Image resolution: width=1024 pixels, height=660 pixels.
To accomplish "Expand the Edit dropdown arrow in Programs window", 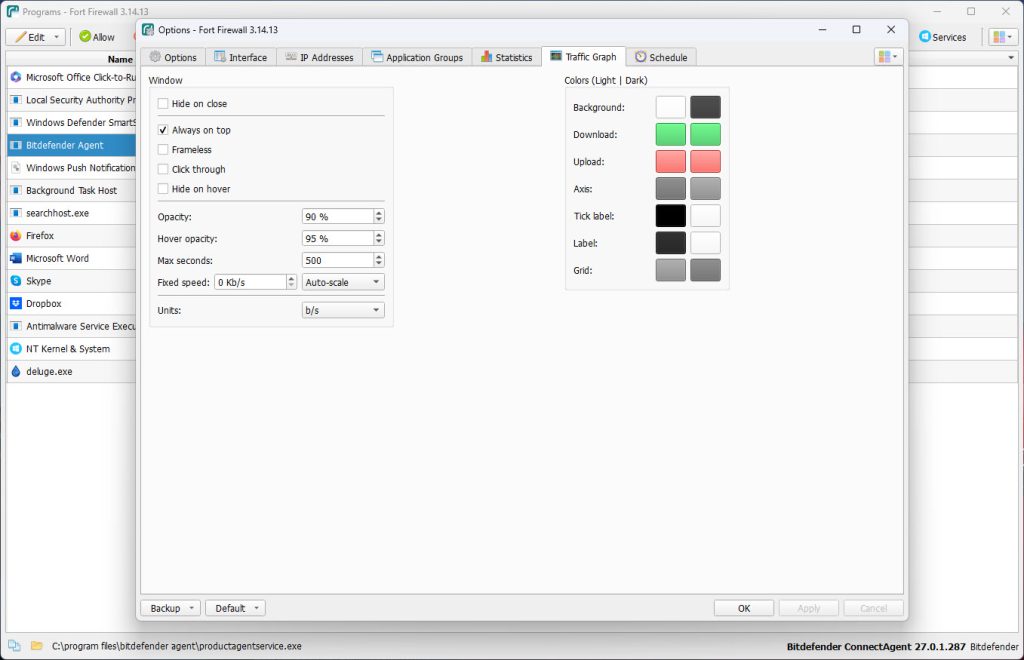I will (56, 37).
